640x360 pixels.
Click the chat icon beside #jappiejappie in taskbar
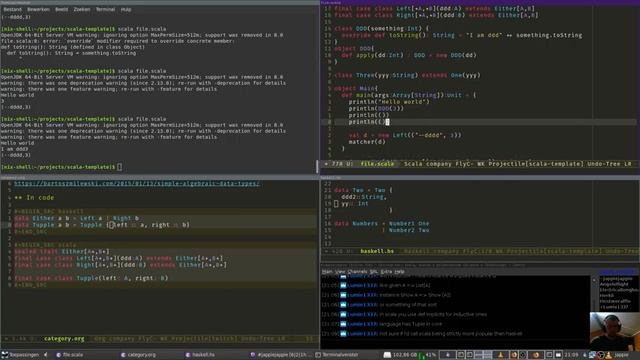[253, 355]
